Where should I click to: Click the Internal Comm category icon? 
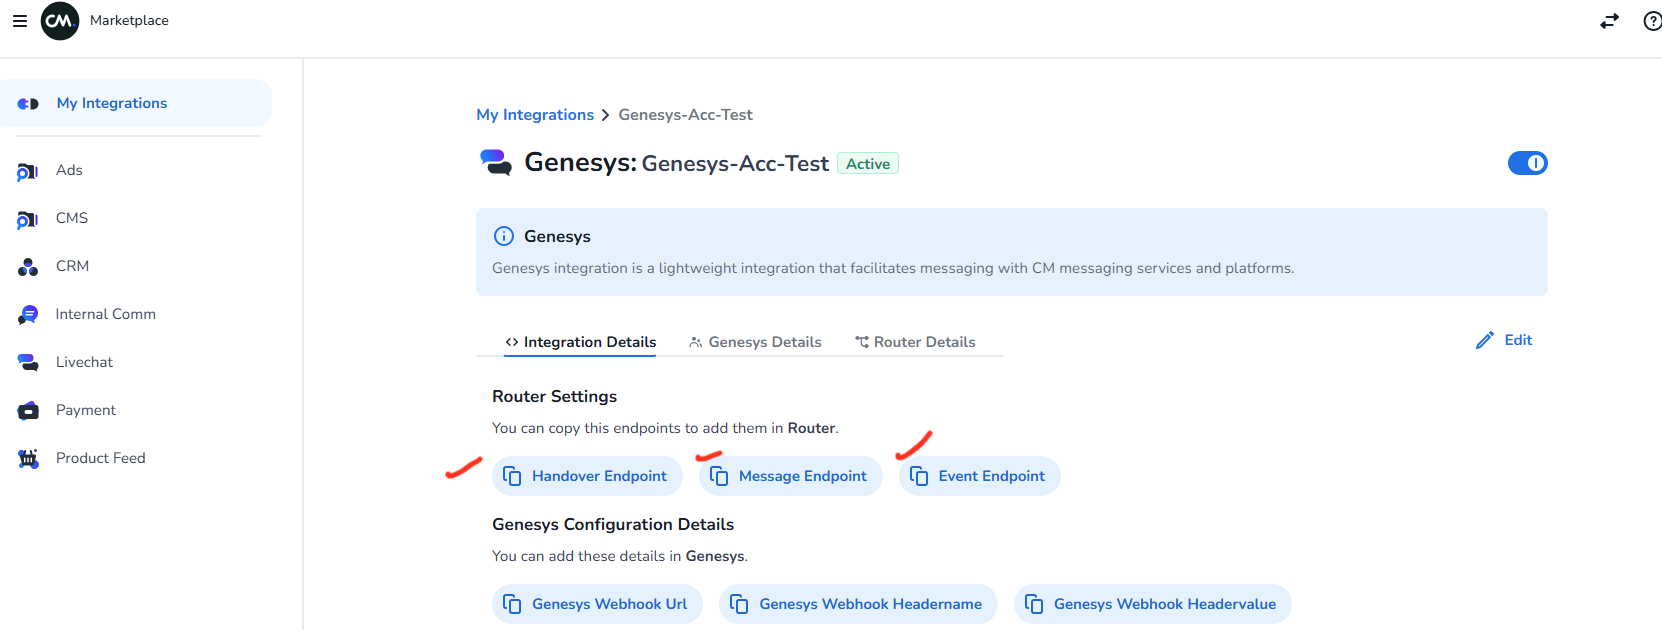click(x=28, y=315)
